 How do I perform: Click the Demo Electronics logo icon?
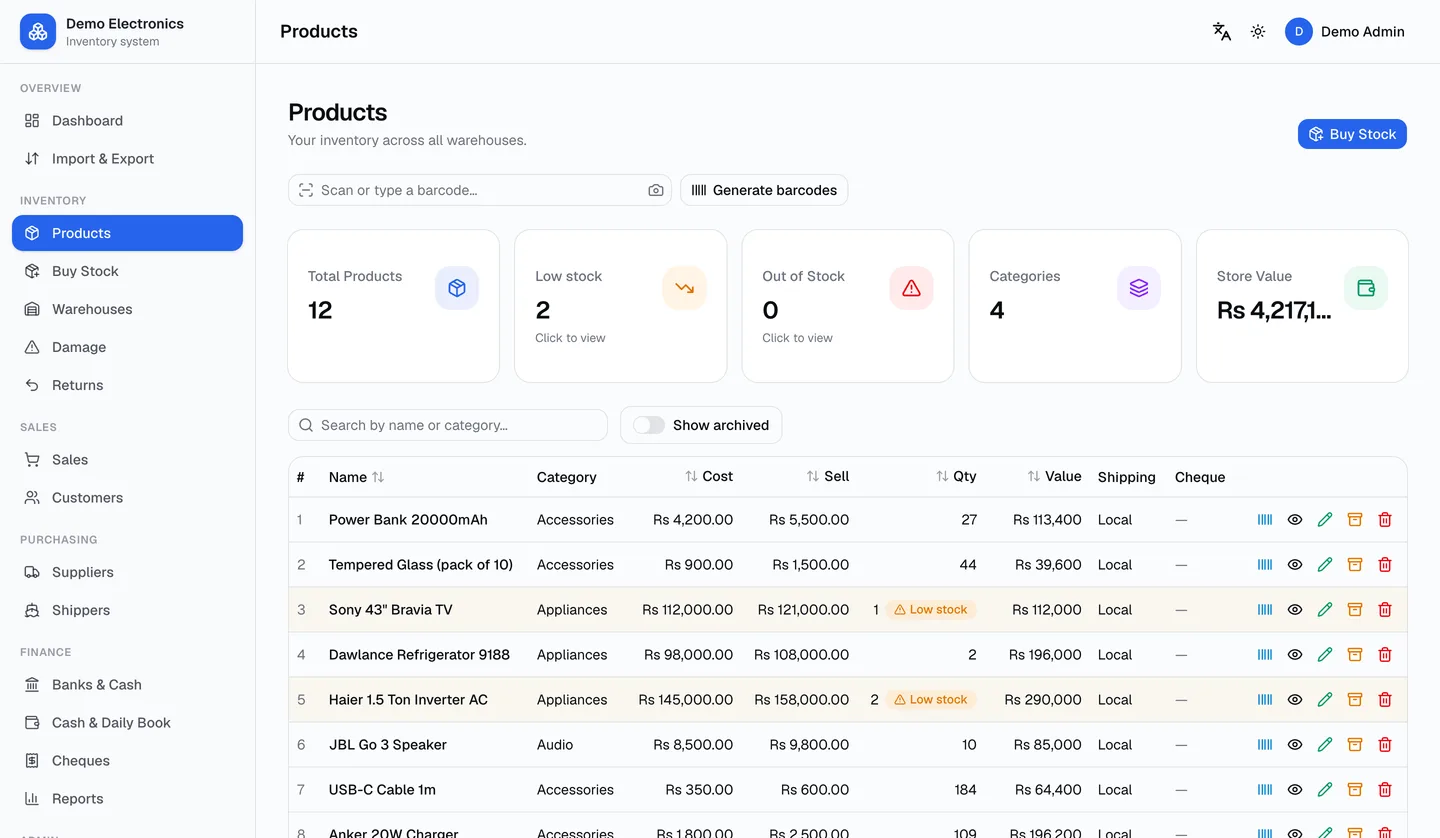(38, 32)
